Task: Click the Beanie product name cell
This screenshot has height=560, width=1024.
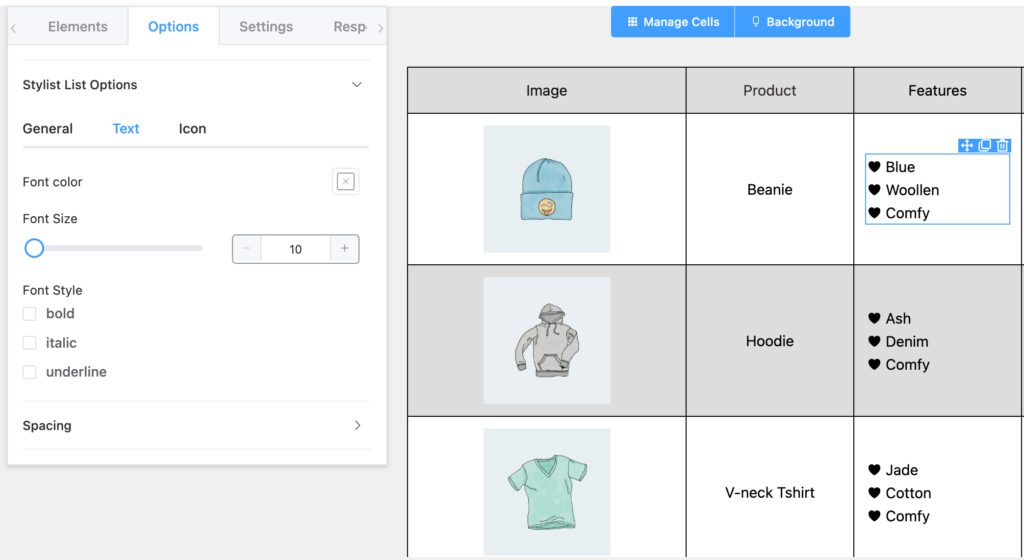Action: click(x=769, y=189)
